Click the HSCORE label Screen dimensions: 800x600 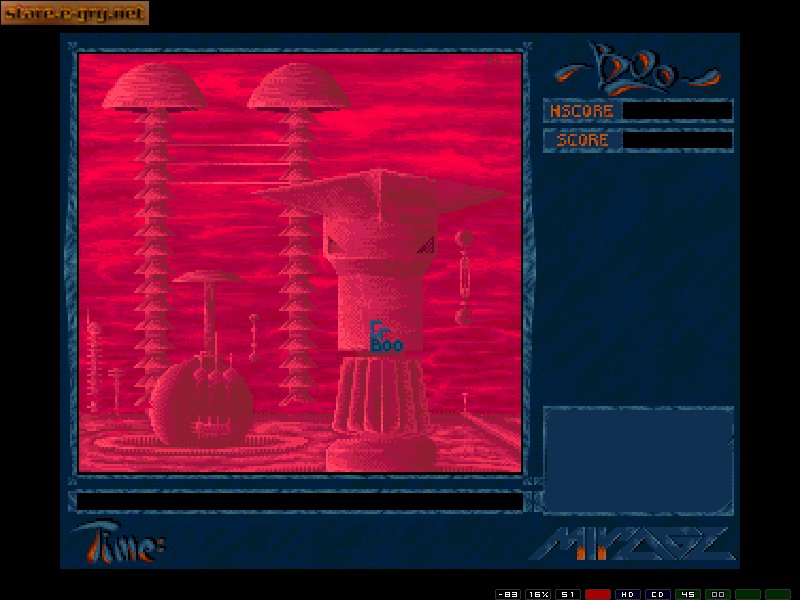(x=582, y=111)
